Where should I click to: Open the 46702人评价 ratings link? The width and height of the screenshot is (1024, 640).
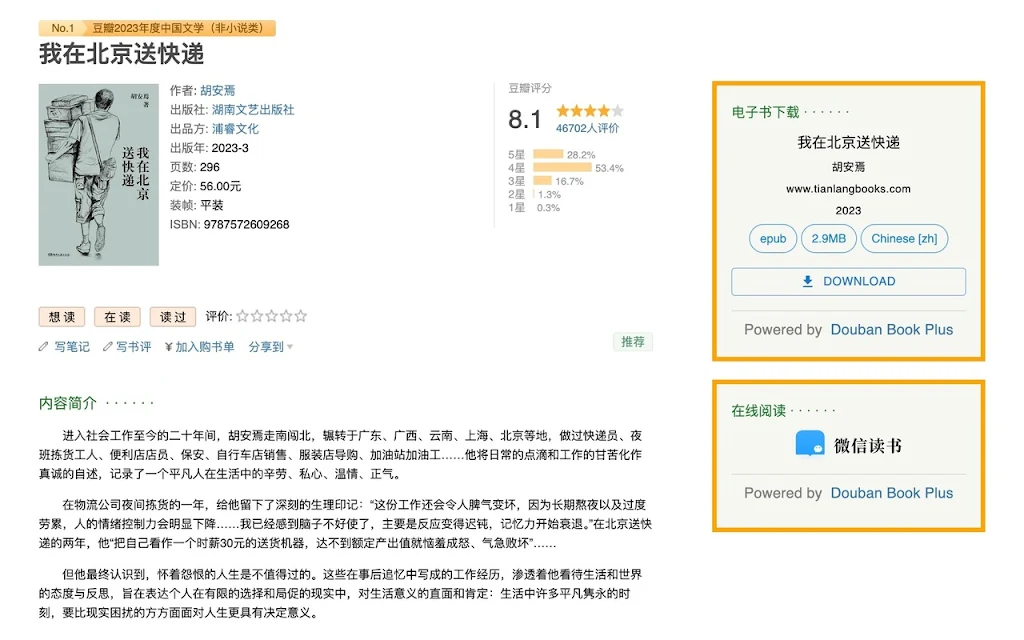(x=587, y=128)
